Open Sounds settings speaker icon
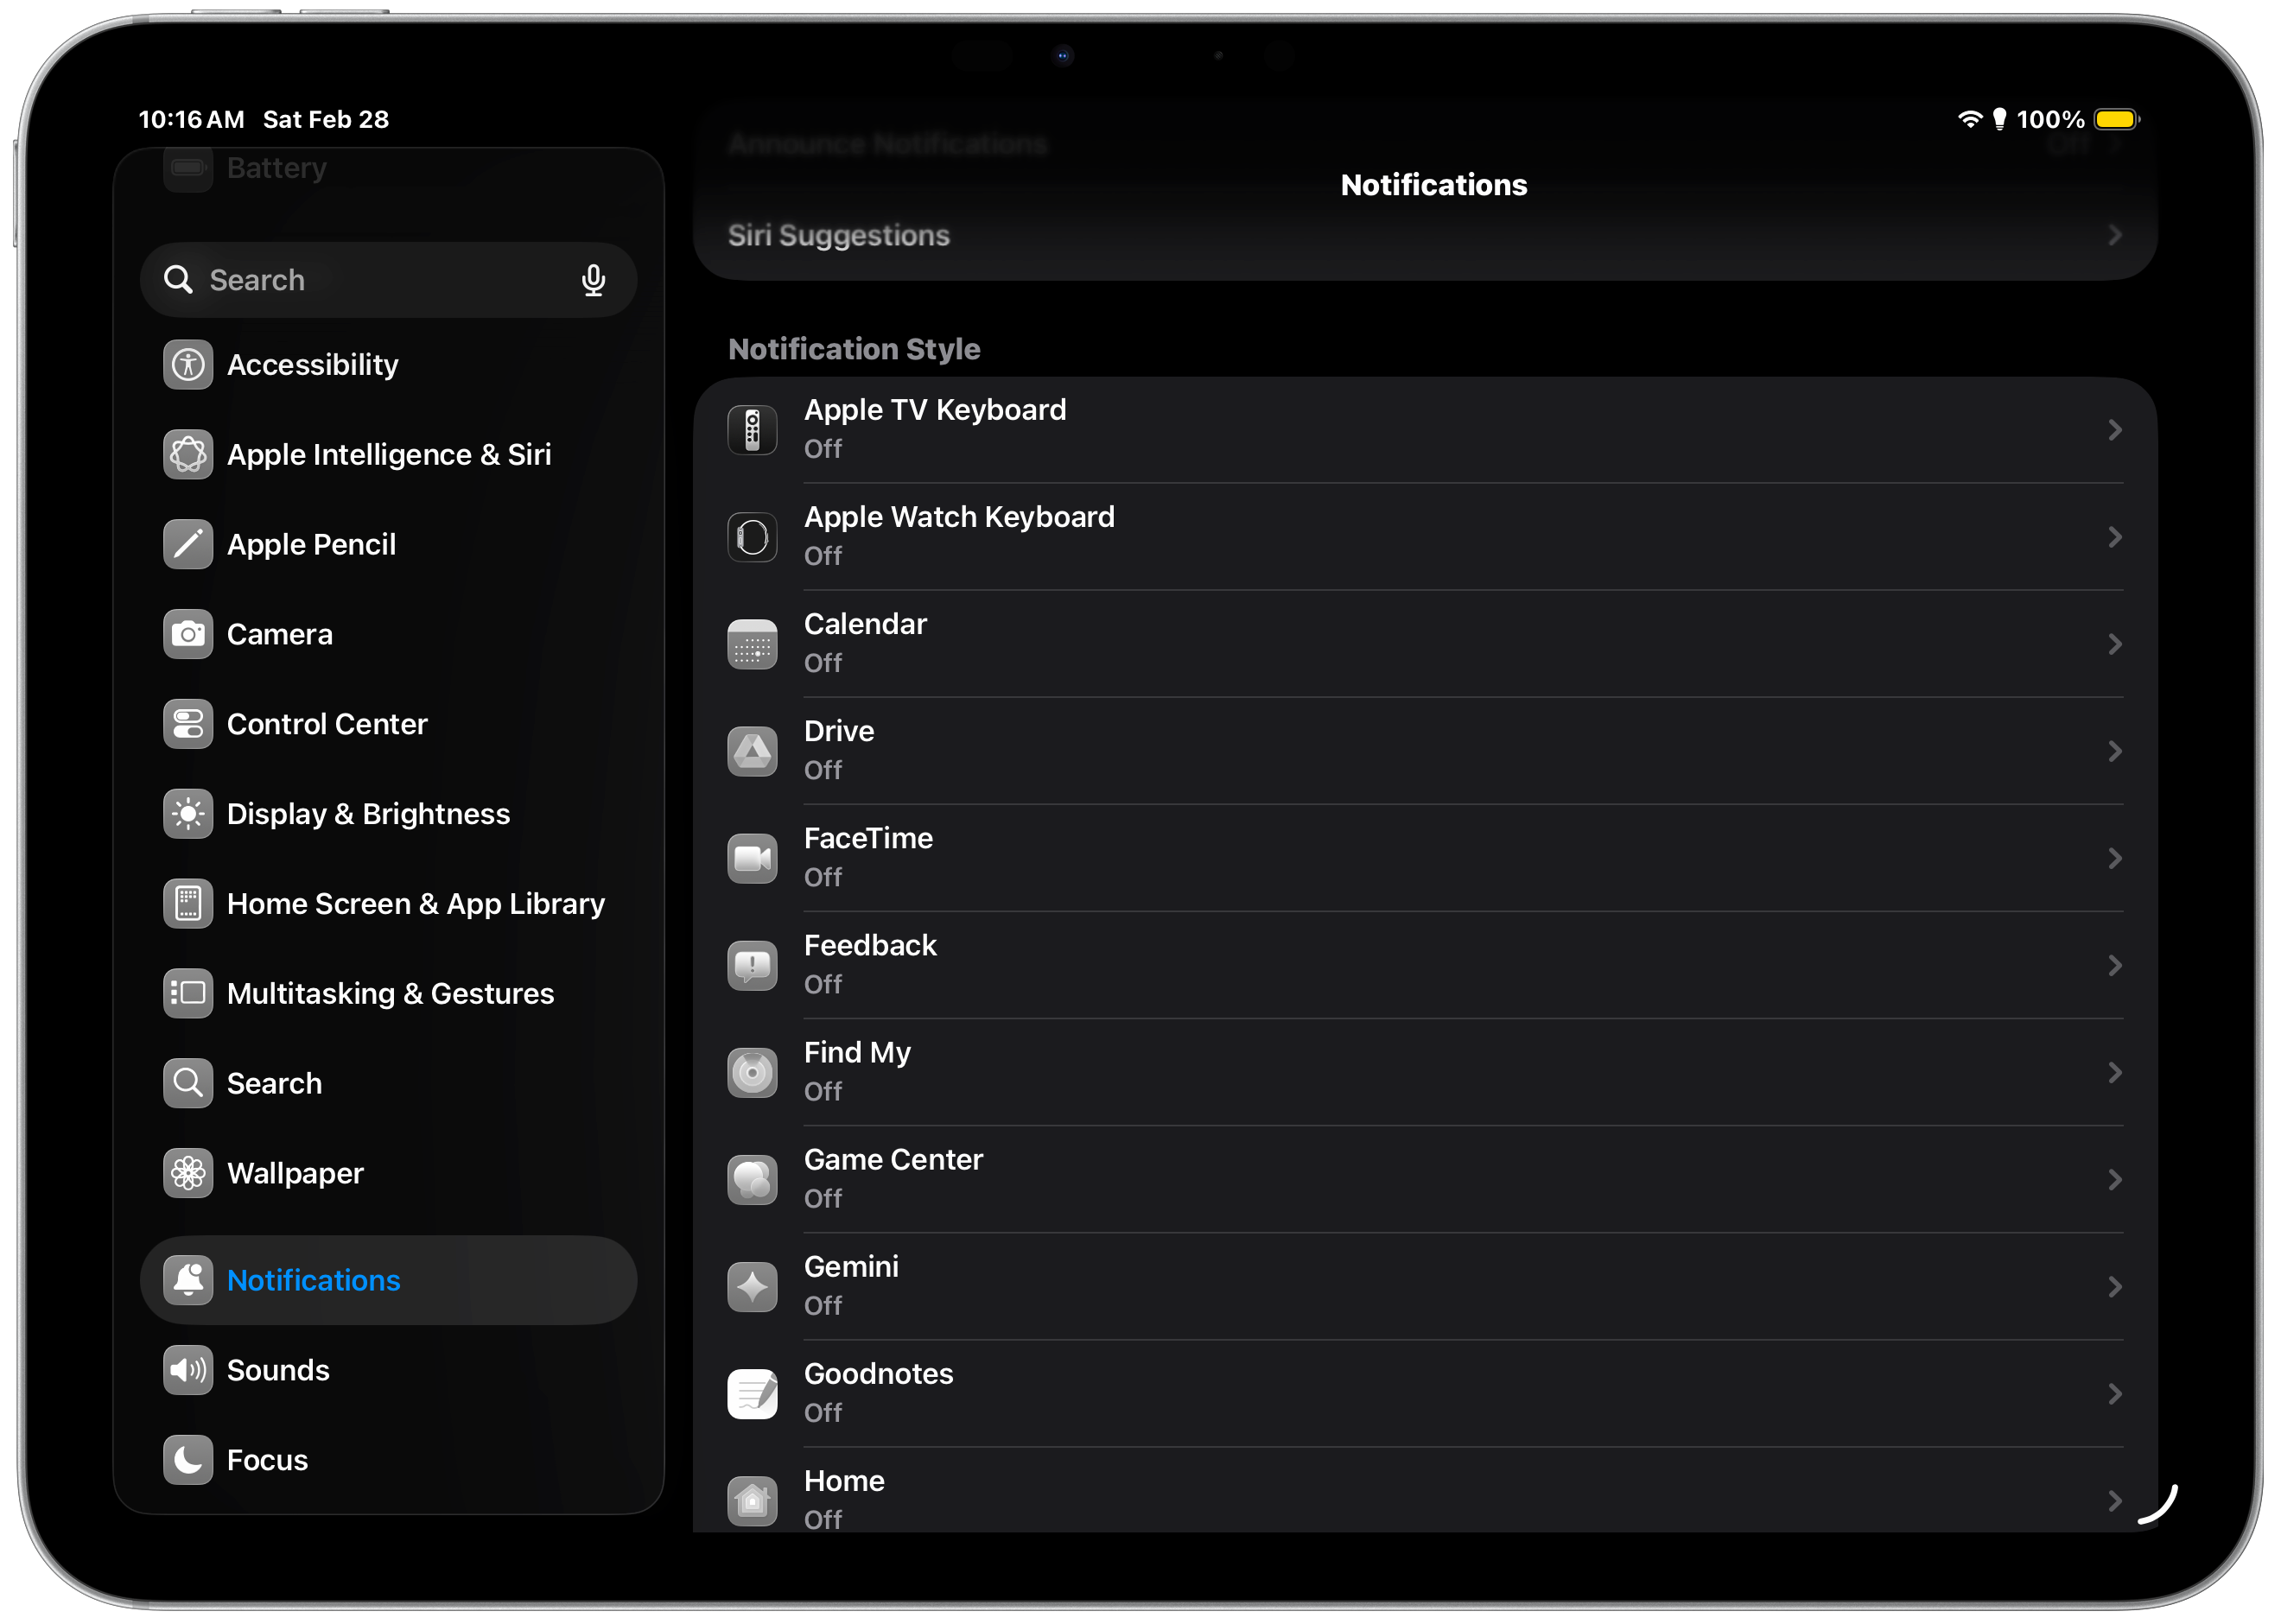Image resolution: width=2281 pixels, height=1624 pixels. (188, 1370)
